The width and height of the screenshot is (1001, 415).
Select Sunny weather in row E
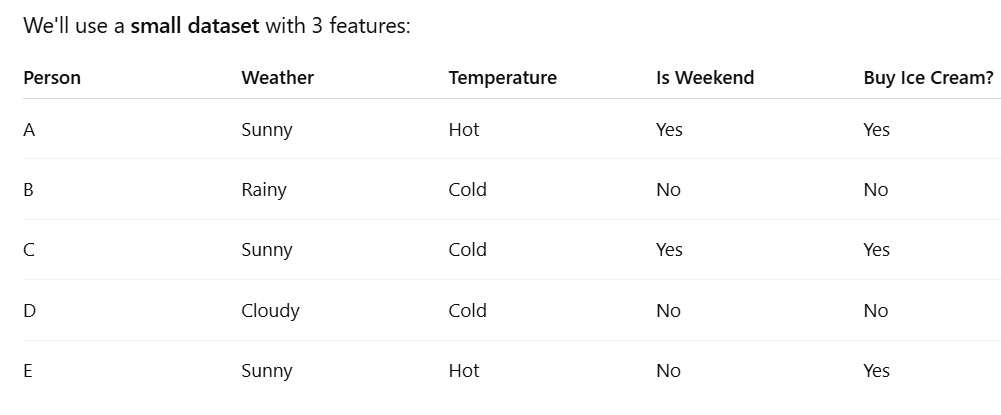267,372
